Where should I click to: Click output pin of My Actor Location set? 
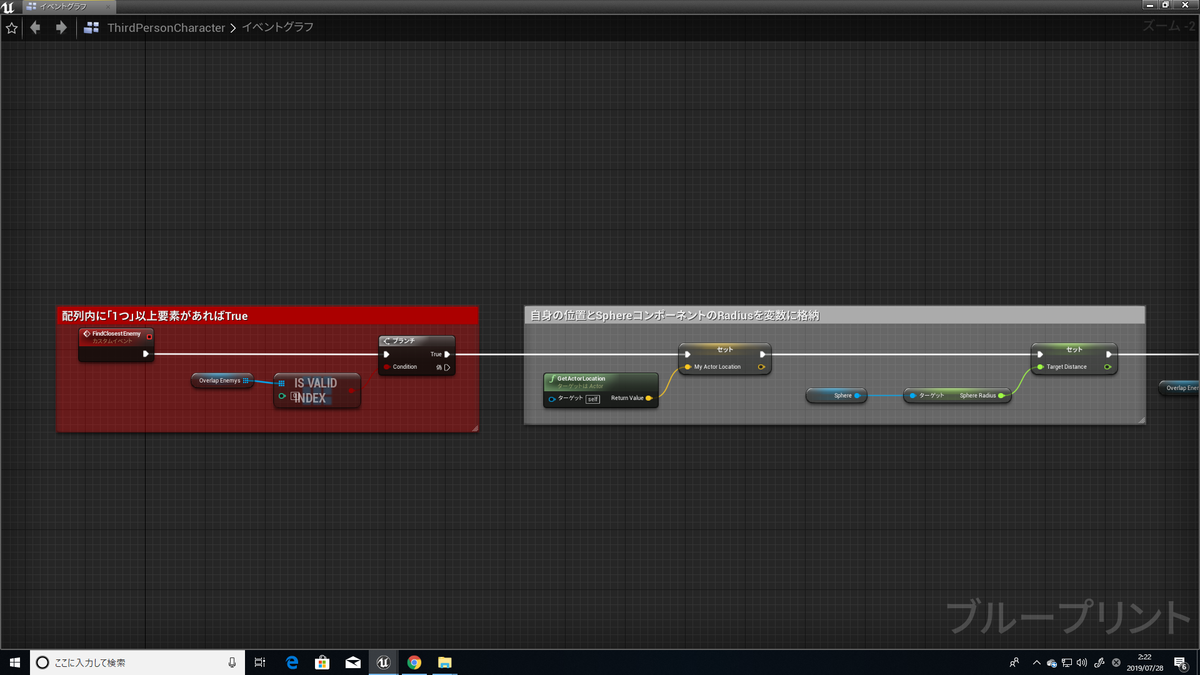pos(762,367)
